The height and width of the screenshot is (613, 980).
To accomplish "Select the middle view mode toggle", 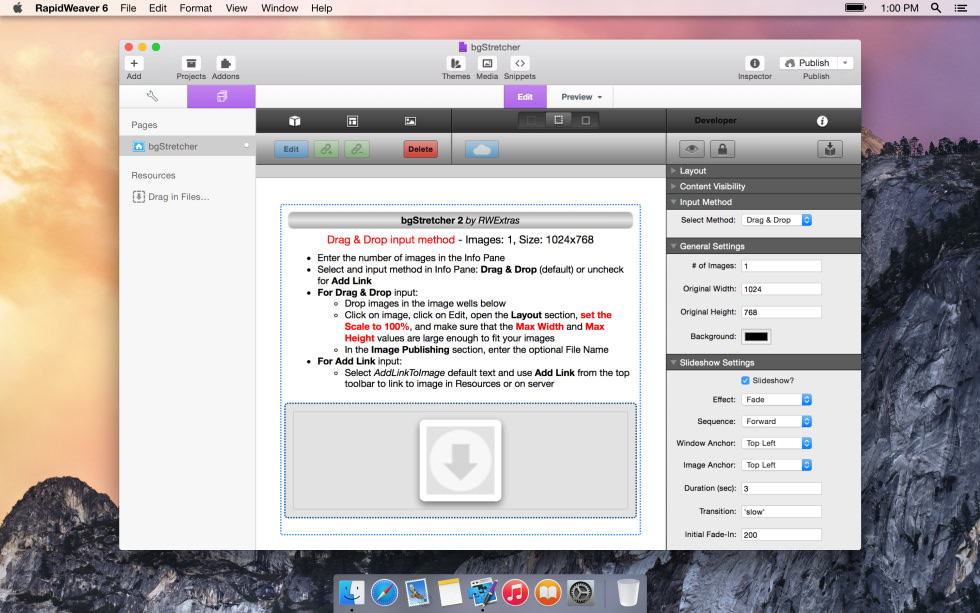I will click(558, 120).
